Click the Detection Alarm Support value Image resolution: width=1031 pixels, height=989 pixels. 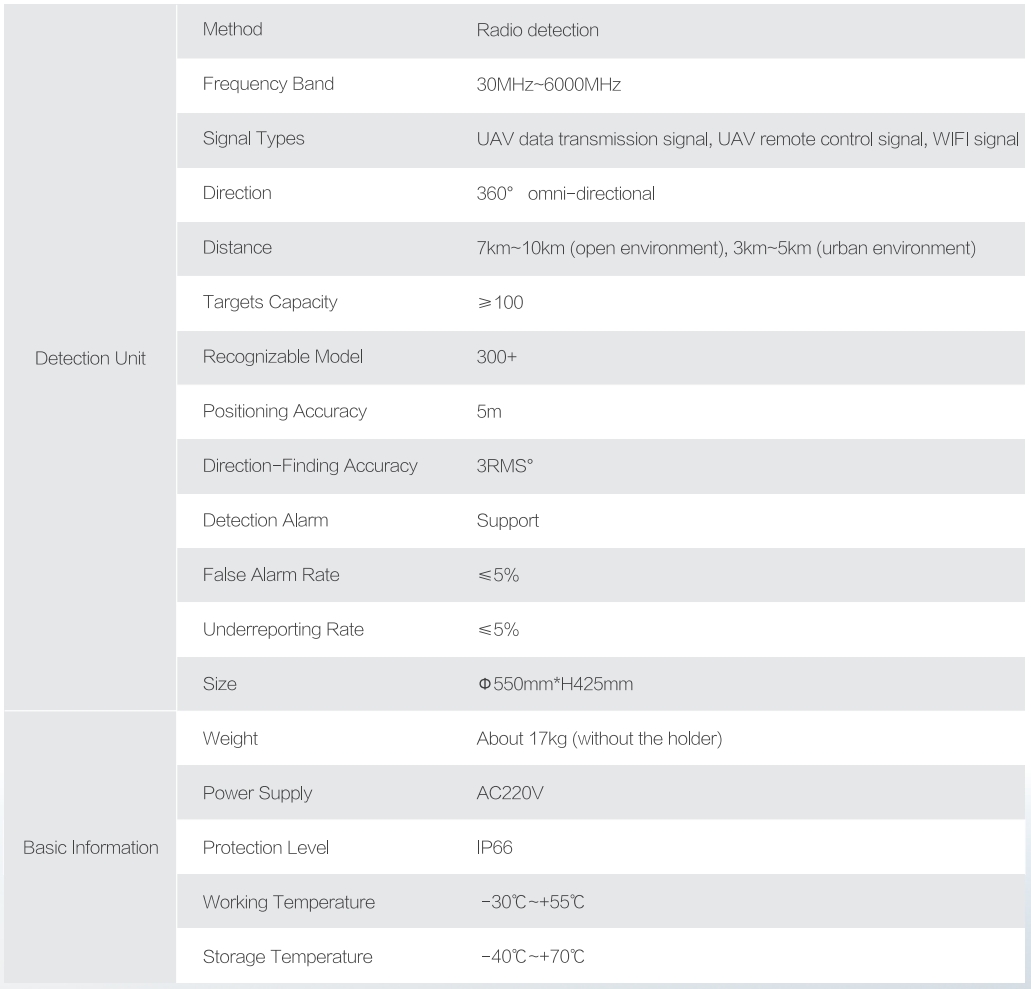(508, 520)
